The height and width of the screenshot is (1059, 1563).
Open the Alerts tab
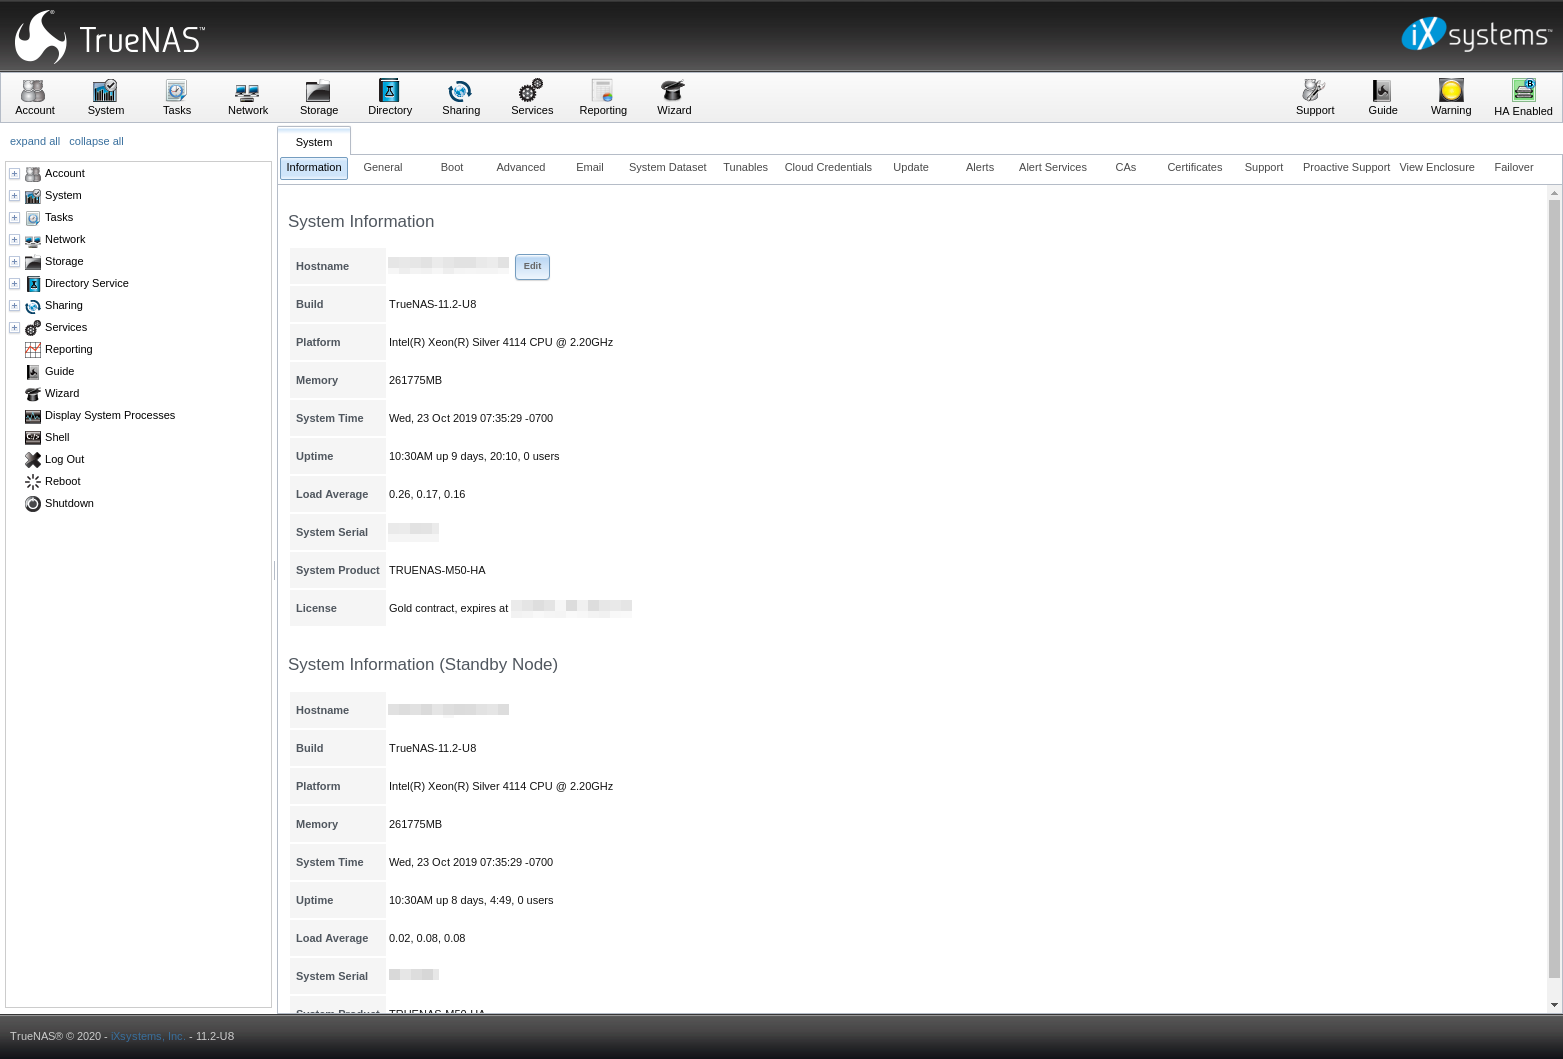tap(980, 167)
